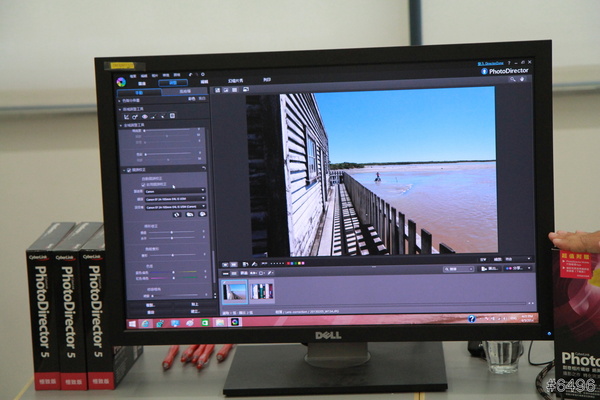The image size is (600, 400).
Task: Open the lens maker dropdown showing Canon
Action: [175, 191]
